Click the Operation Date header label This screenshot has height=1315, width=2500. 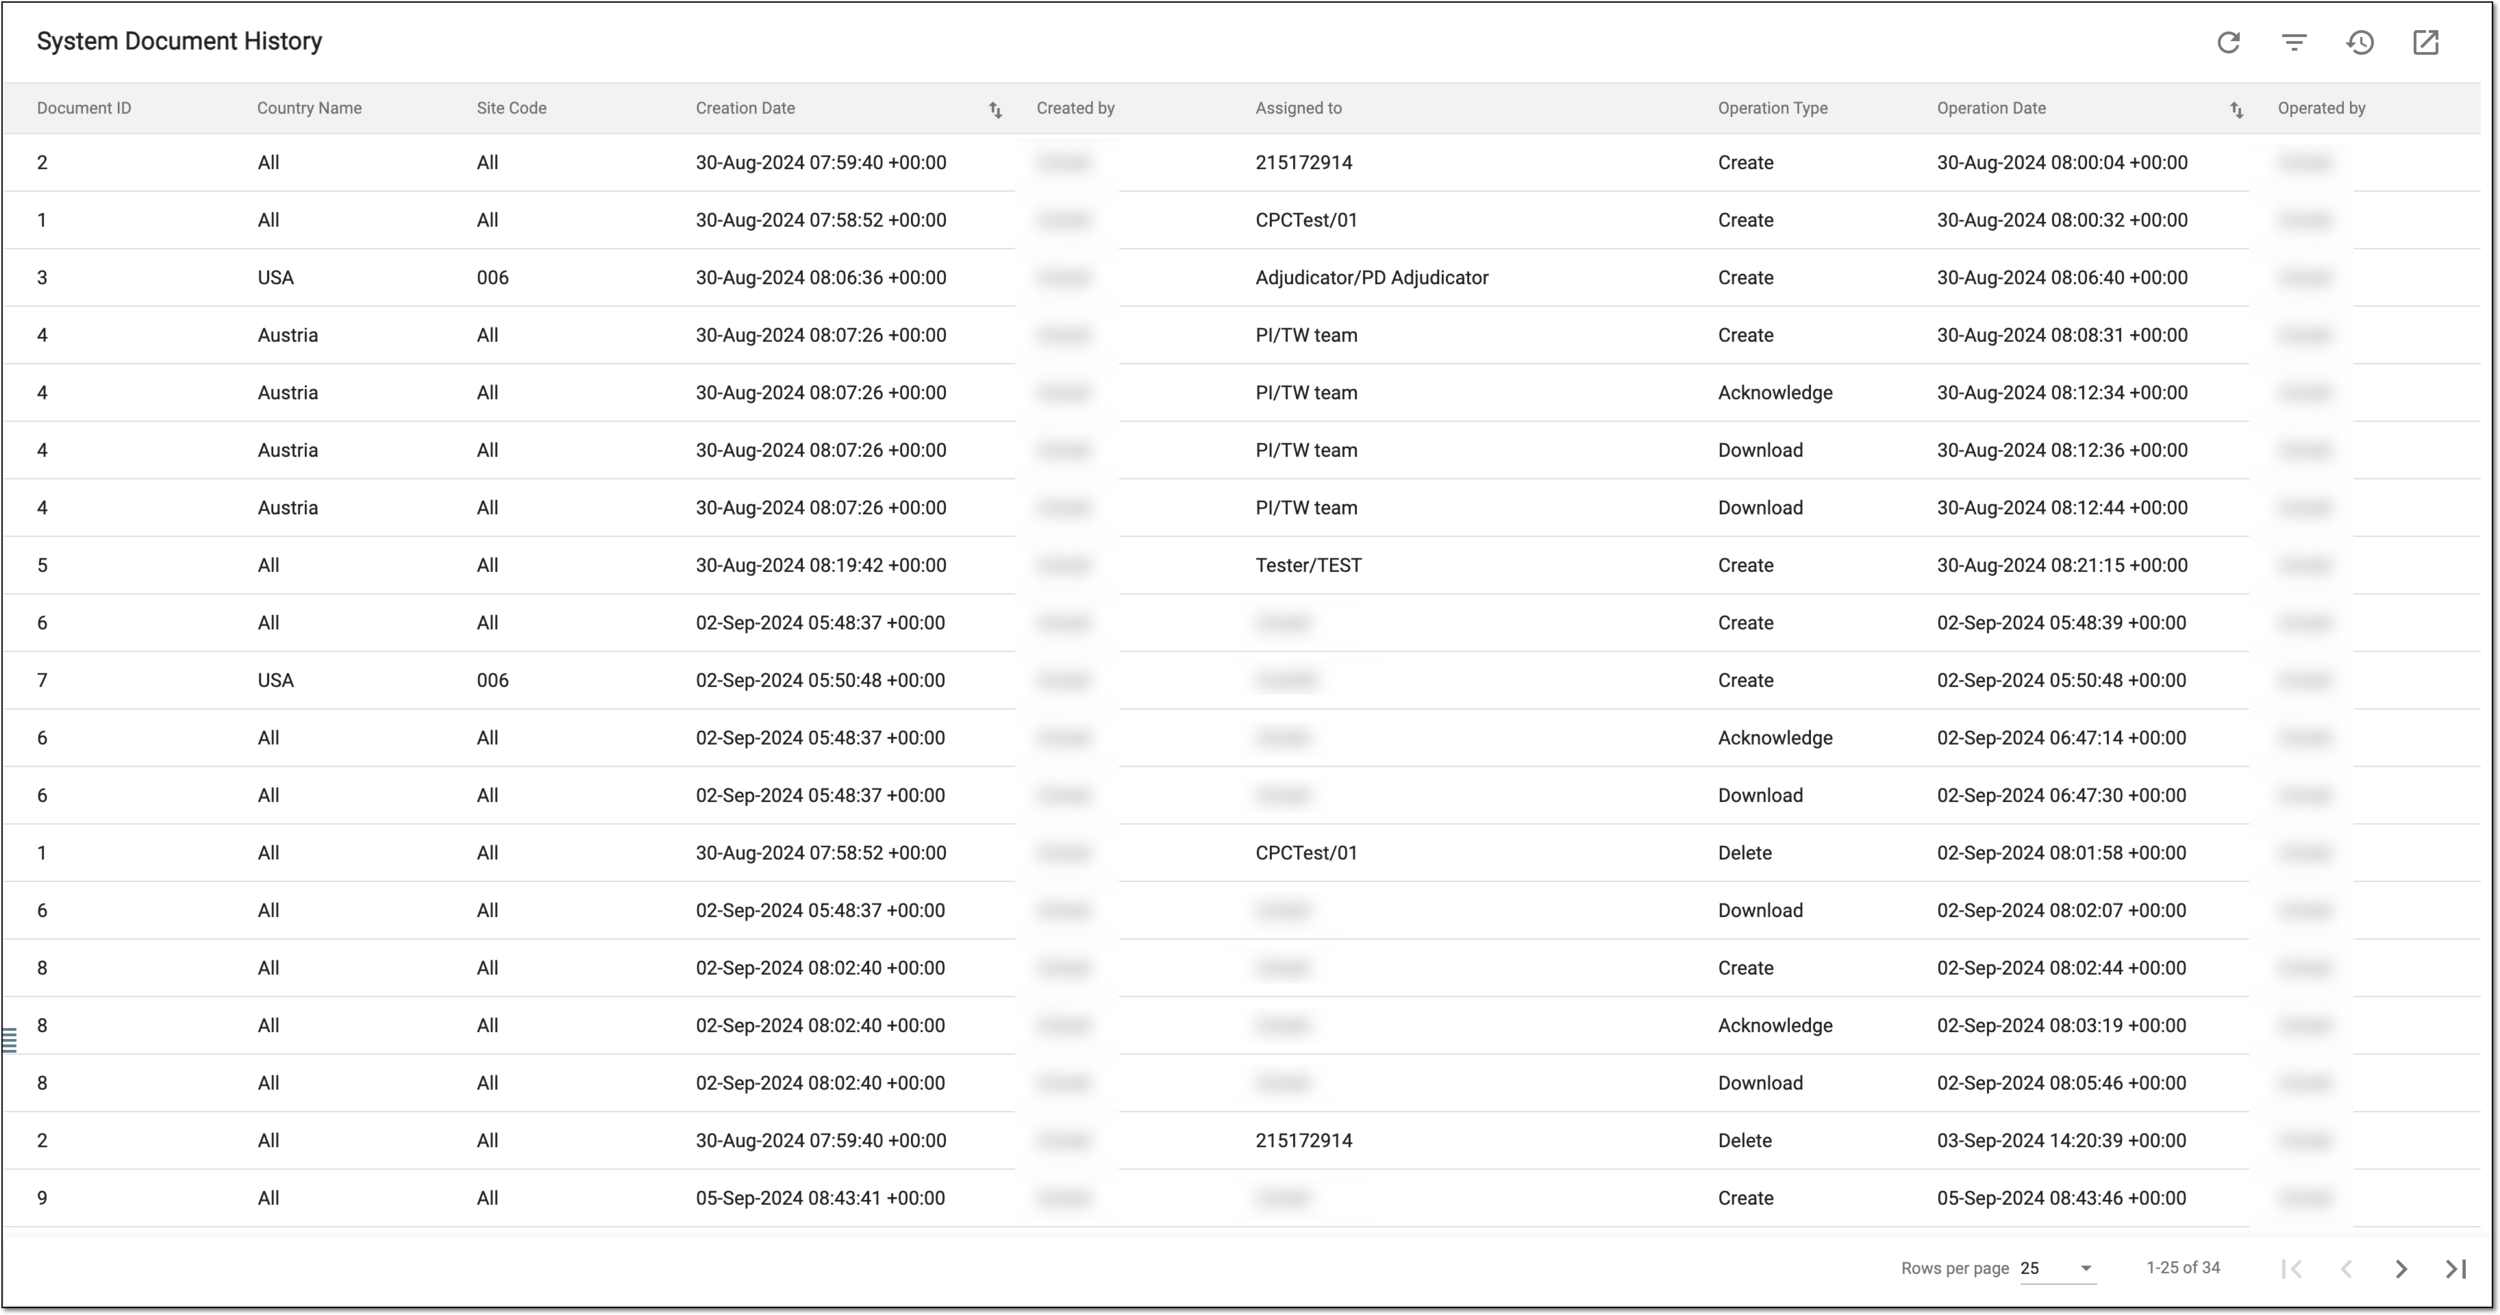click(1991, 108)
